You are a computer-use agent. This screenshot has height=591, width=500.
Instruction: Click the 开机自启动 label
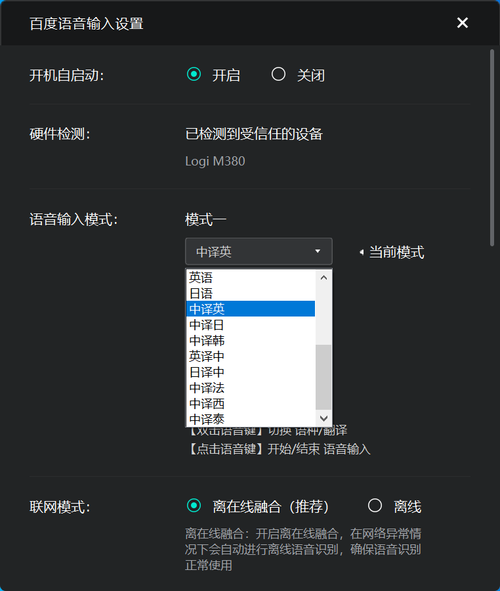coord(67,75)
